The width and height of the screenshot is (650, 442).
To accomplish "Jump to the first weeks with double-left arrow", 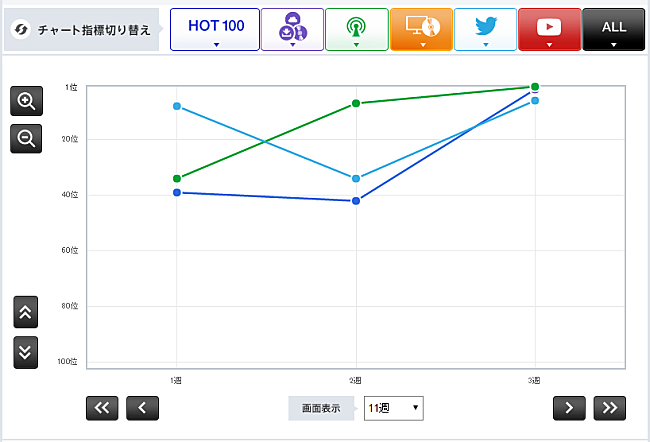I will [x=102, y=407].
